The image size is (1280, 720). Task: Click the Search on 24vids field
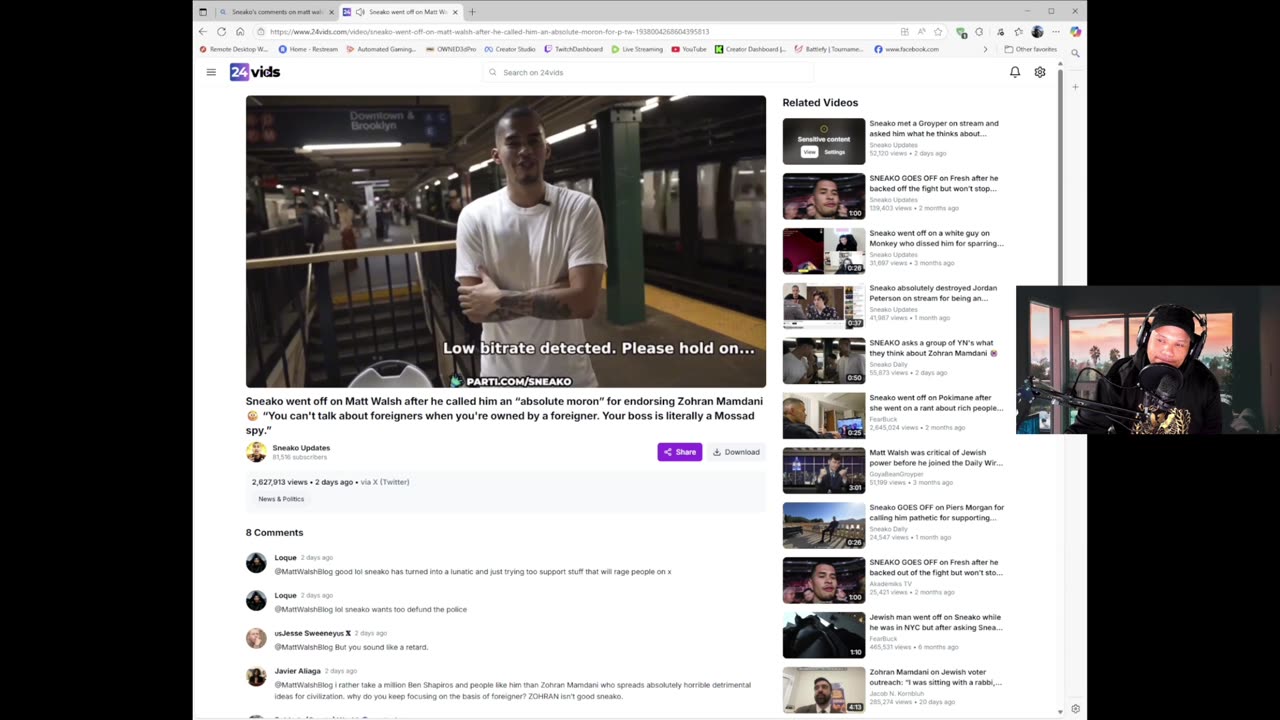650,72
